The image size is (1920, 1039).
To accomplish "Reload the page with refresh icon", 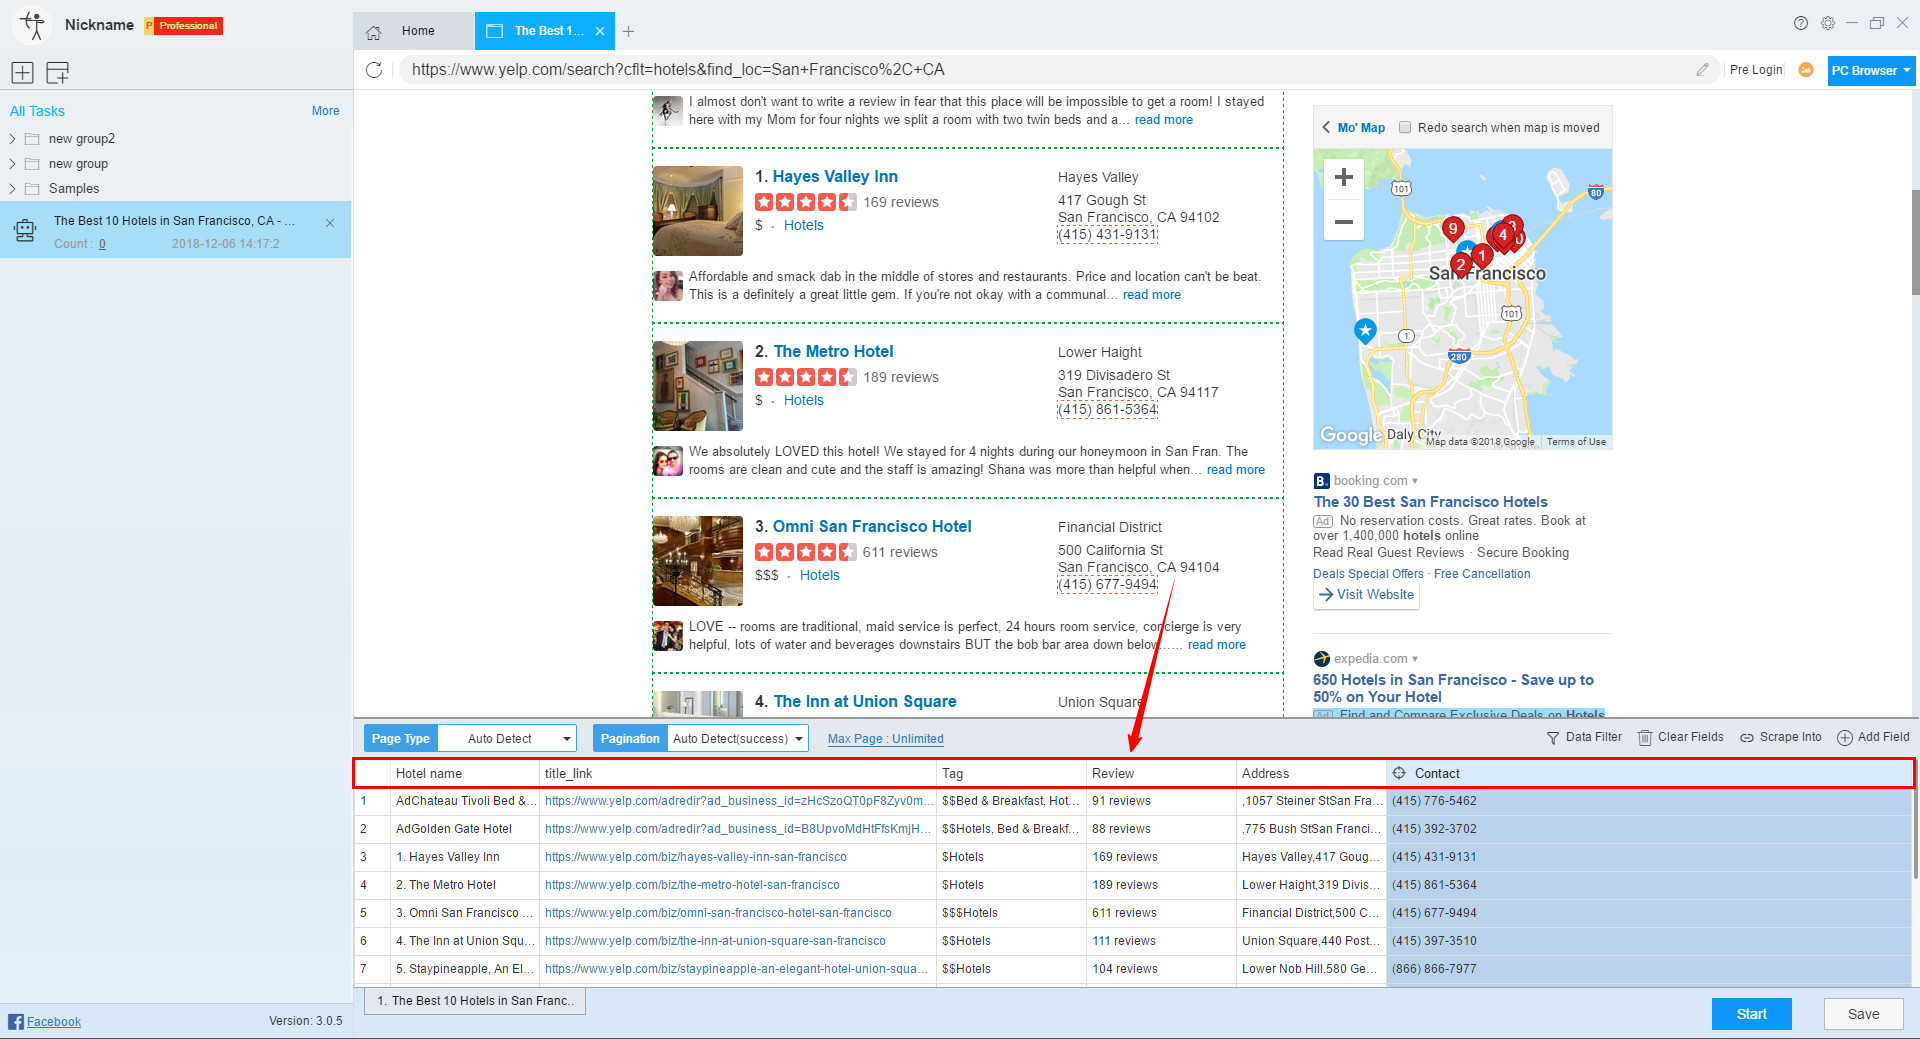I will [374, 70].
